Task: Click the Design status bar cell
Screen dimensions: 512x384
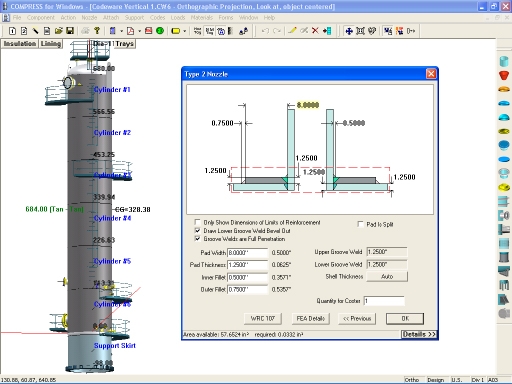Action: pos(436,380)
